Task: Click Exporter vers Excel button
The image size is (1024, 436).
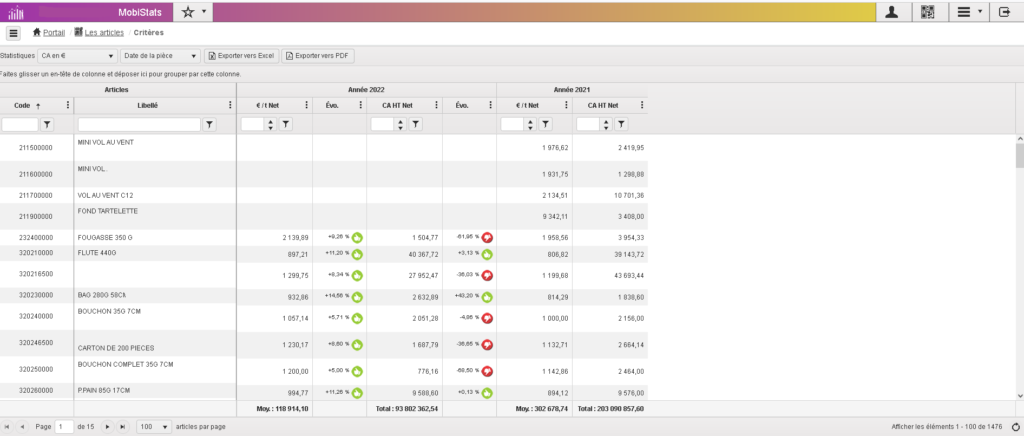Action: (x=241, y=56)
